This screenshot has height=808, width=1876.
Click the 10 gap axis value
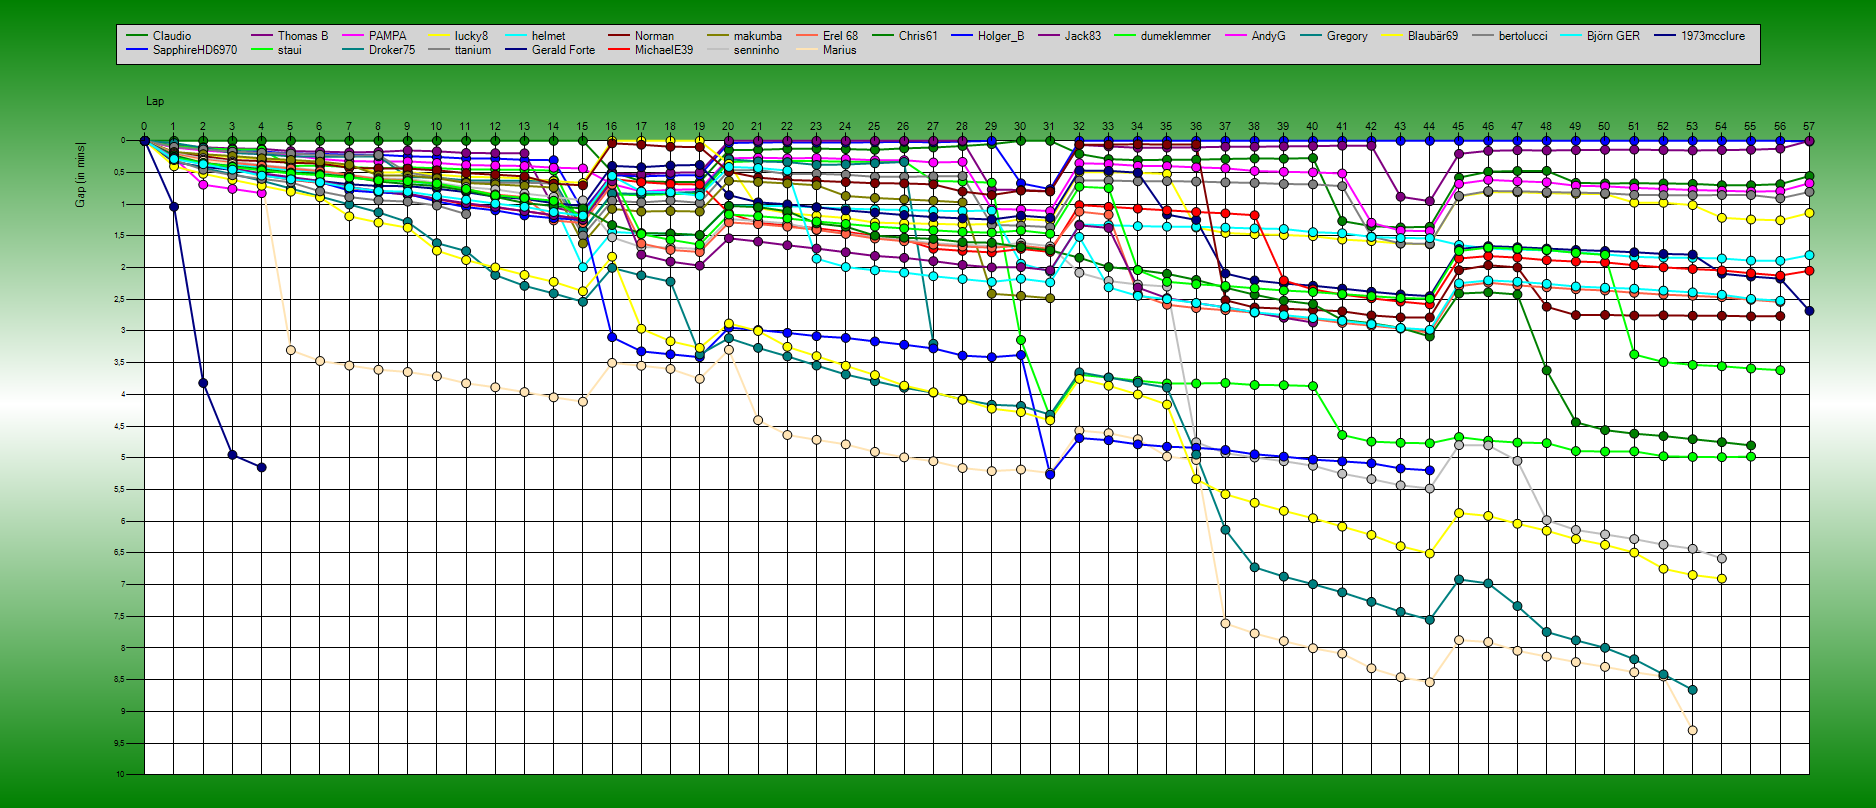(x=121, y=774)
